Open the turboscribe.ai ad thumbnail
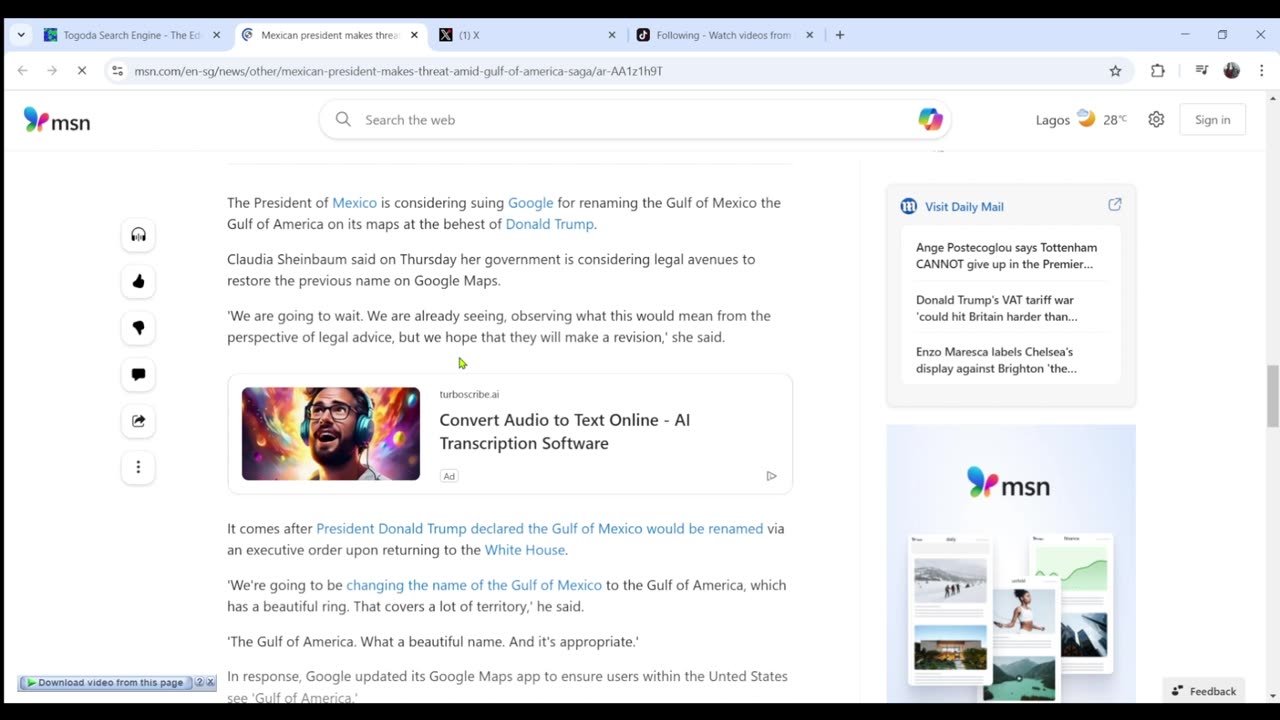 coord(331,434)
